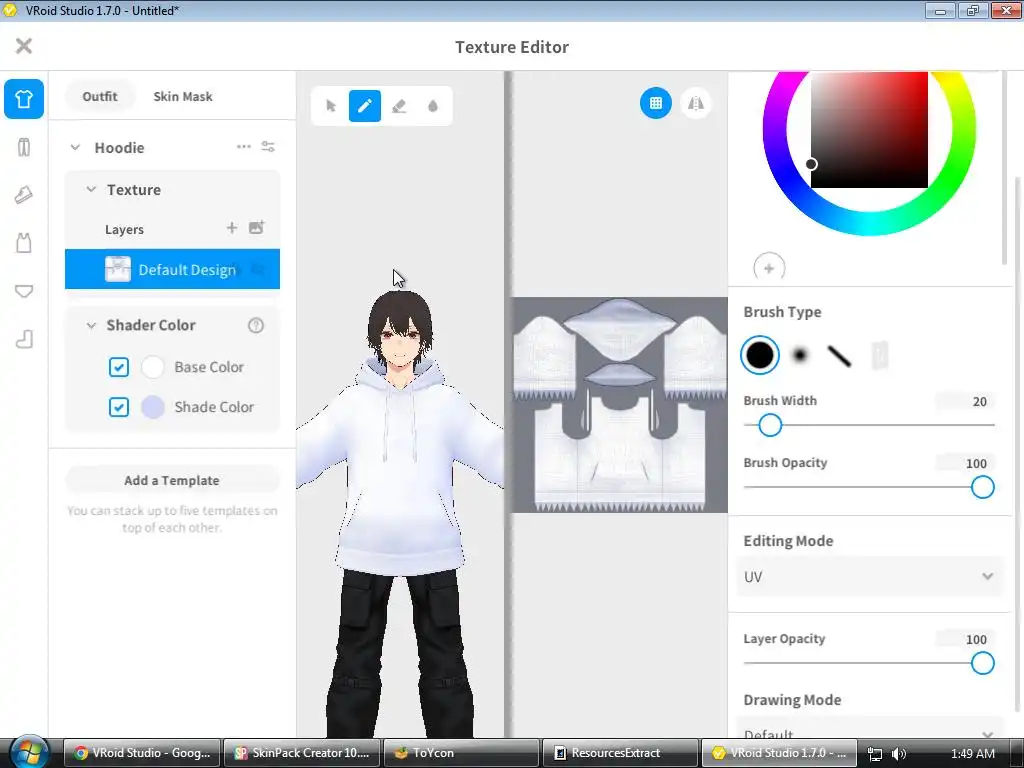Select the underwear bottoms category icon
The width and height of the screenshot is (1024, 768).
point(24,291)
